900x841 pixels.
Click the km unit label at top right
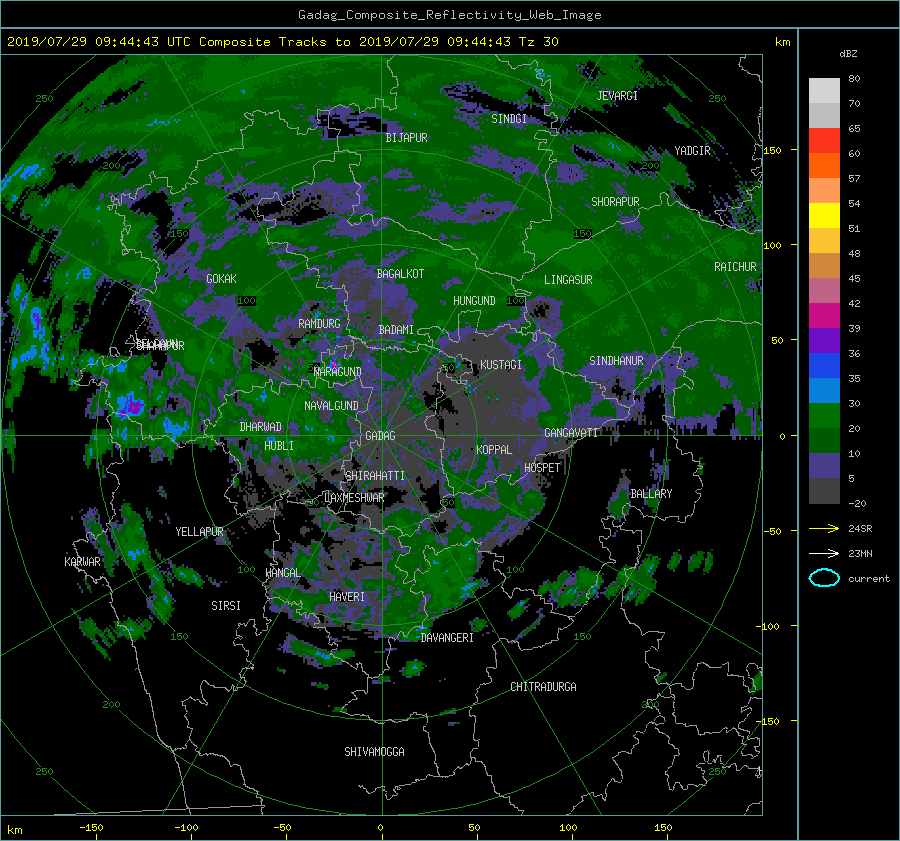point(782,42)
